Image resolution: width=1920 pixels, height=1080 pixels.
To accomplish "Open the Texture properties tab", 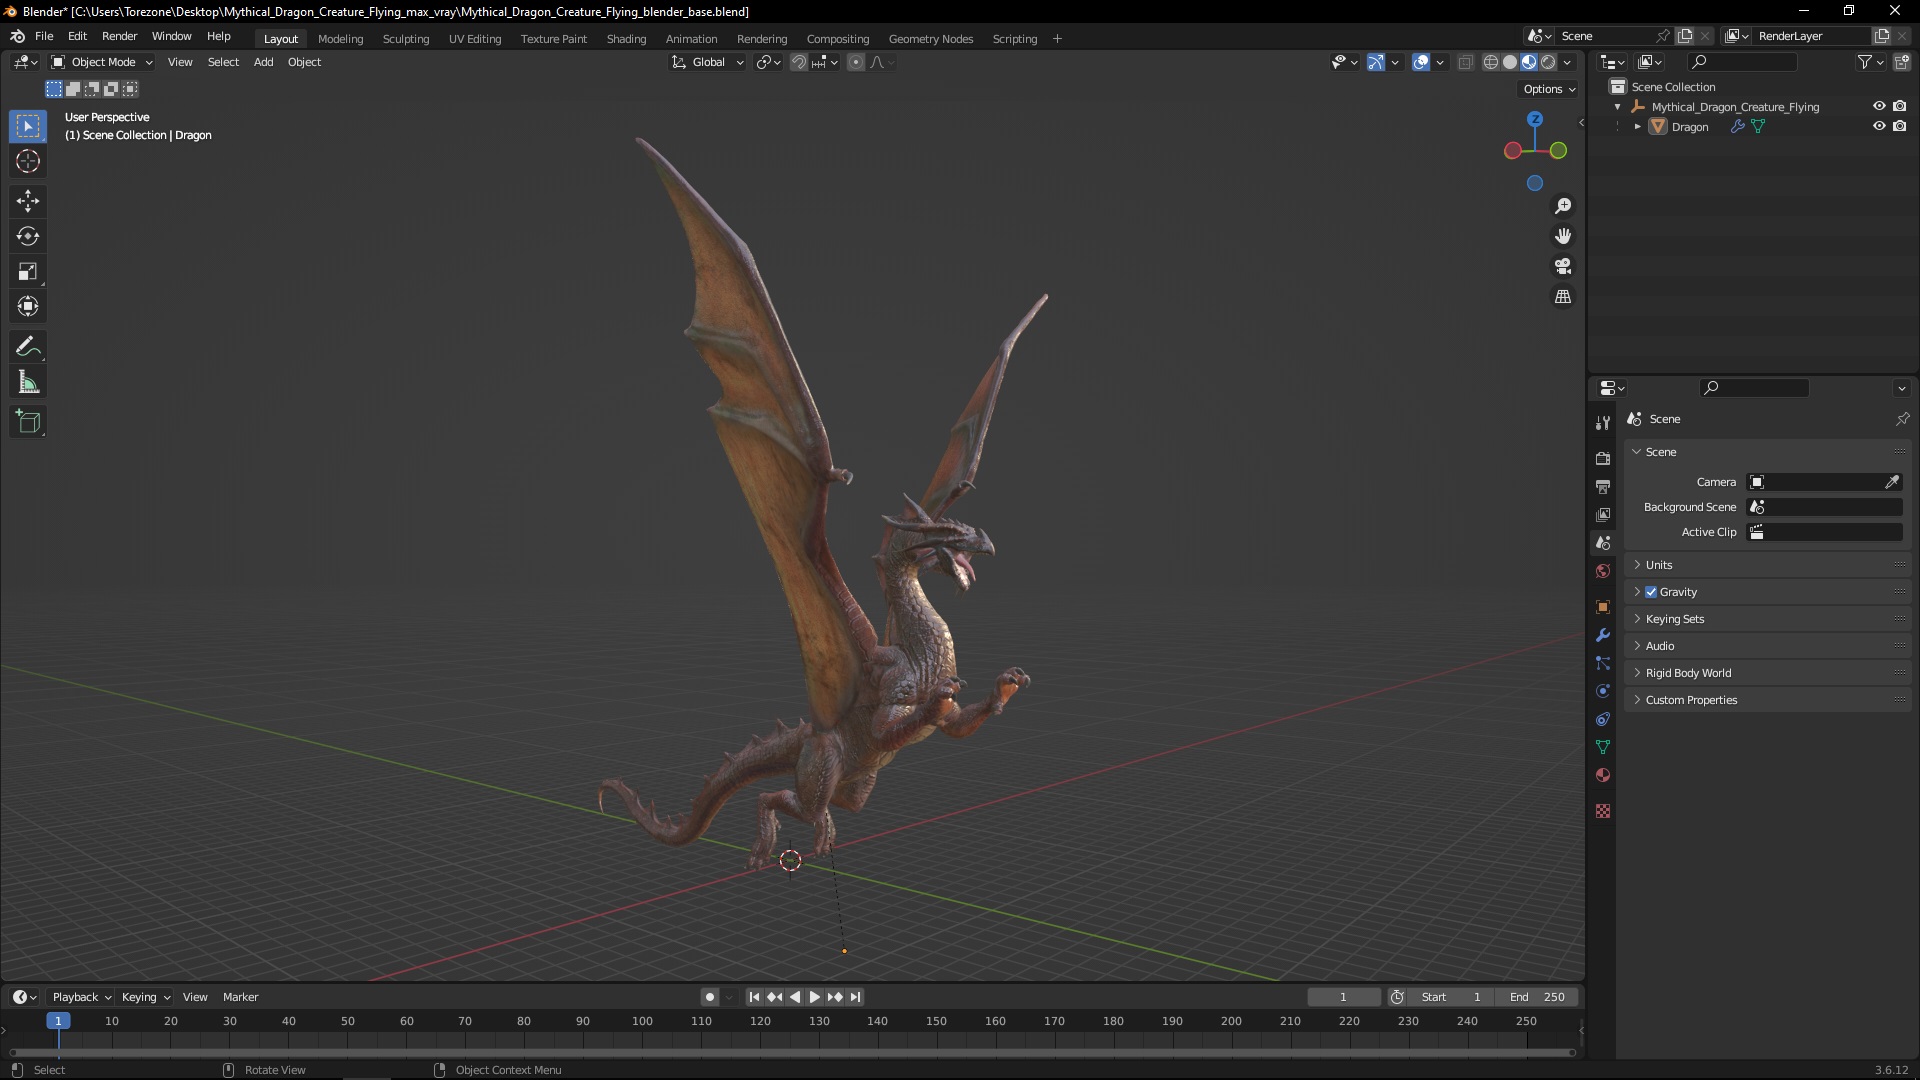I will point(1603,811).
